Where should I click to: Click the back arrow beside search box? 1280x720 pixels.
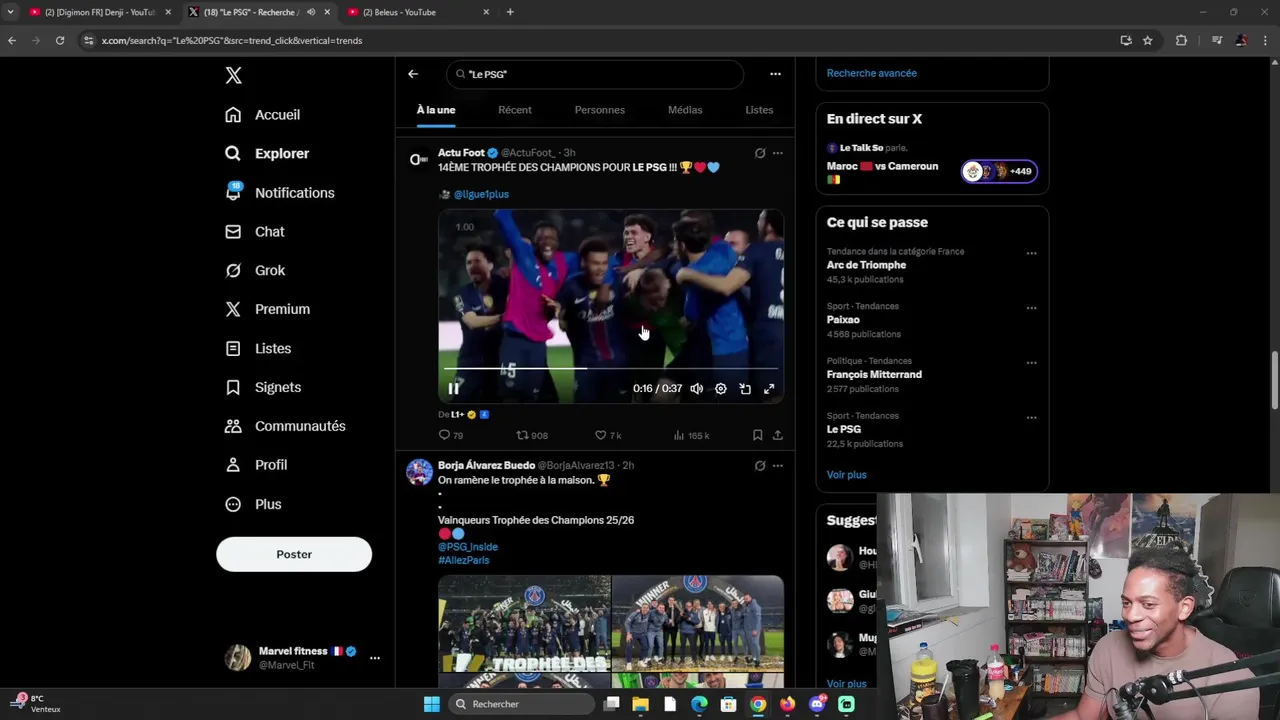click(x=413, y=74)
